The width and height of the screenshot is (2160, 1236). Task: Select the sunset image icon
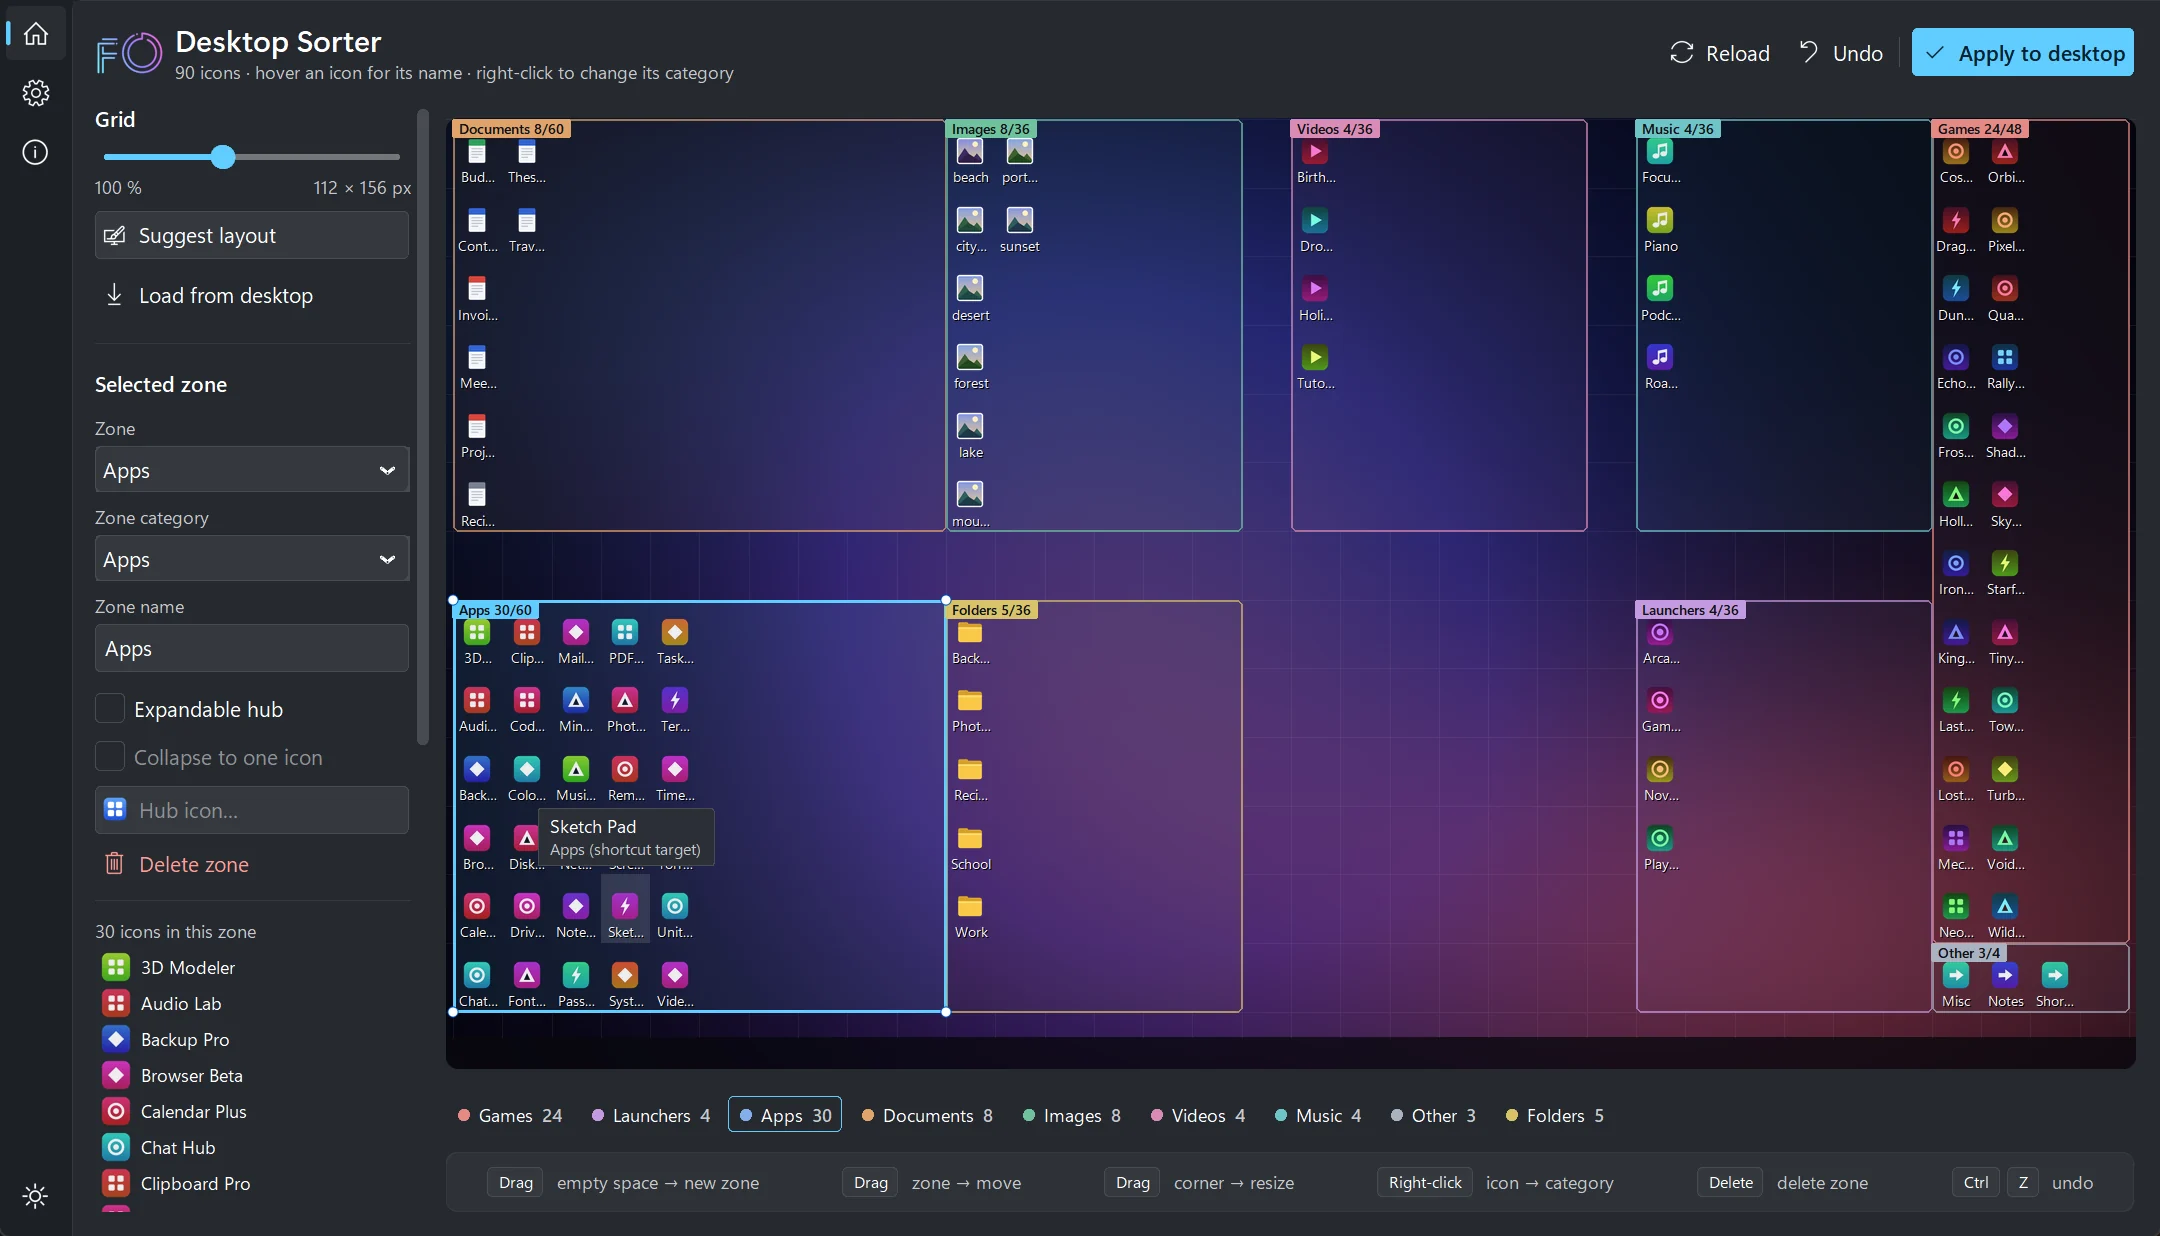[x=1019, y=231]
